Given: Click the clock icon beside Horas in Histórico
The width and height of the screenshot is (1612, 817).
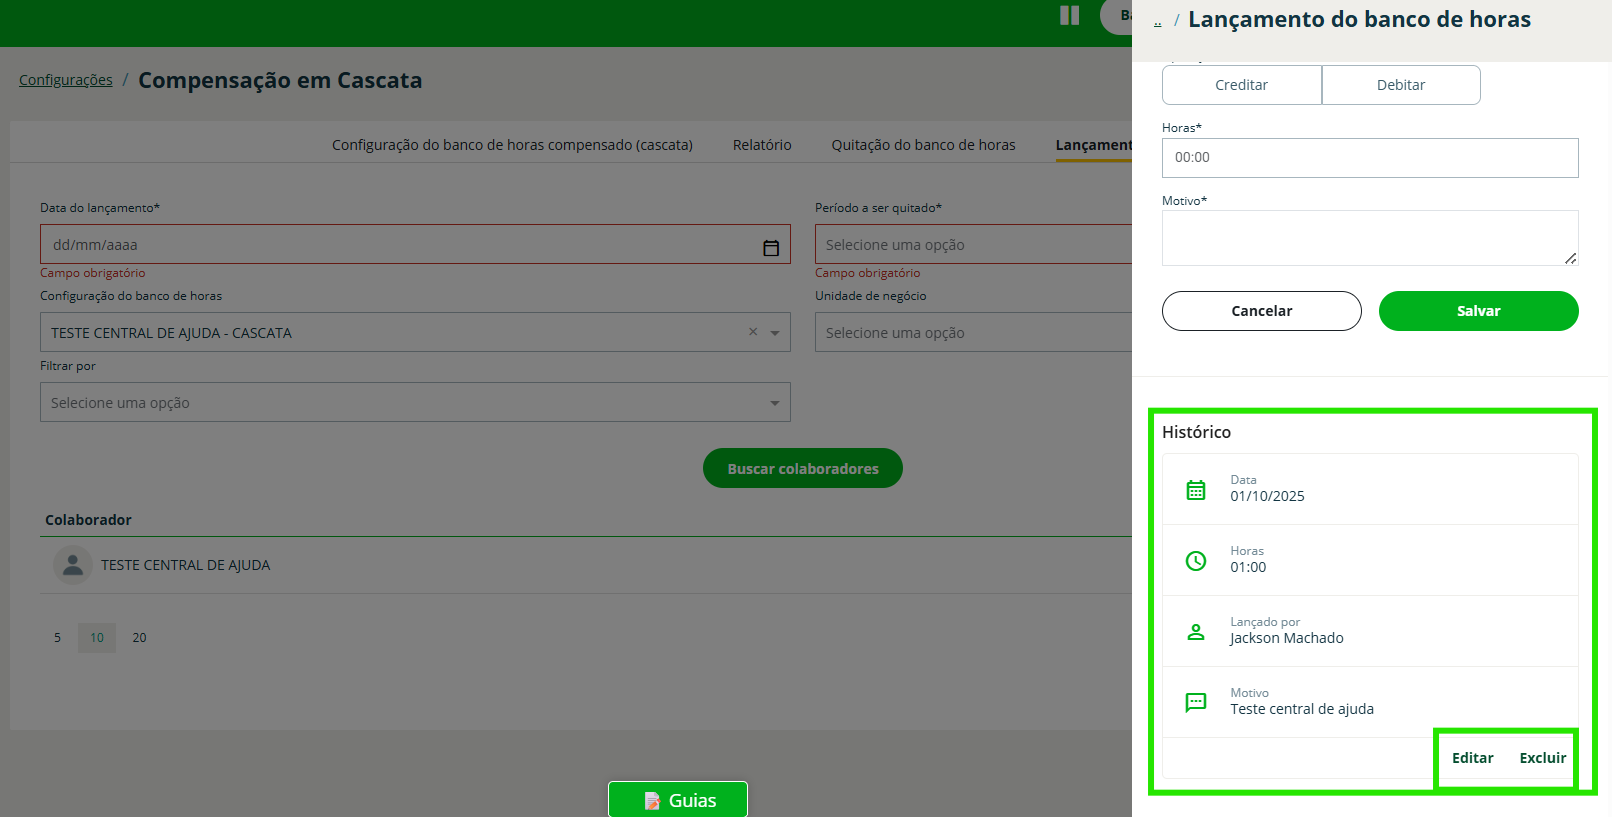Looking at the screenshot, I should 1195,561.
